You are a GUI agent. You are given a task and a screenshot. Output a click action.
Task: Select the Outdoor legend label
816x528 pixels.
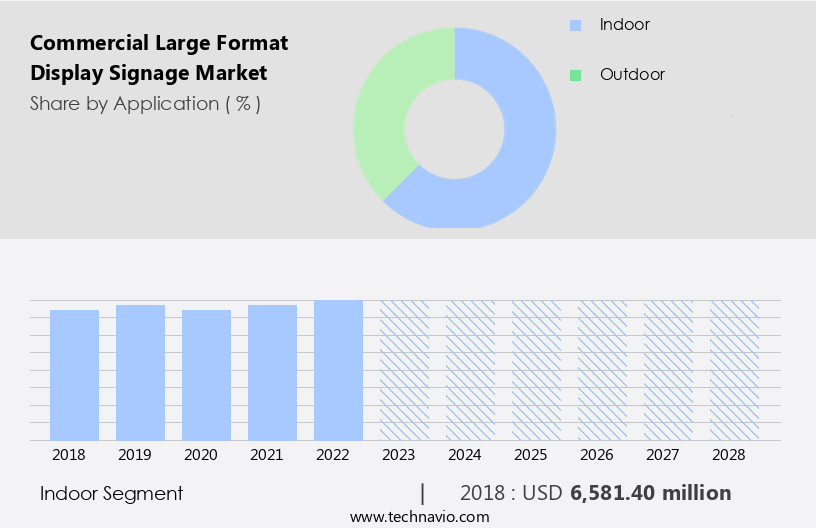pos(632,75)
